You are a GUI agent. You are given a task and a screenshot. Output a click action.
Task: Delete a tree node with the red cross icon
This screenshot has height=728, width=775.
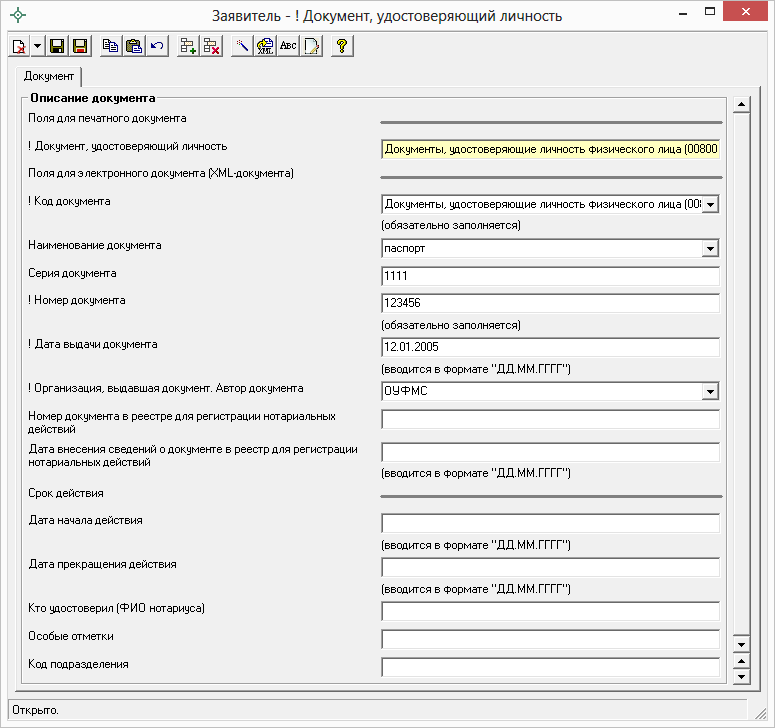pyautogui.click(x=212, y=46)
